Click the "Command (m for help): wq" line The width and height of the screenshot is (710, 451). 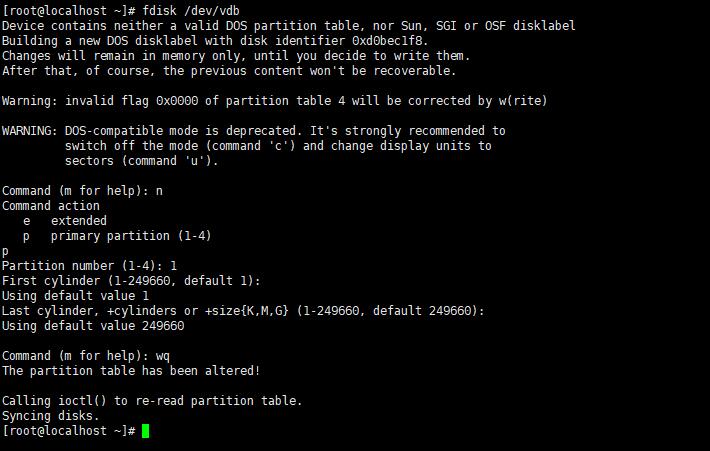tap(86, 356)
